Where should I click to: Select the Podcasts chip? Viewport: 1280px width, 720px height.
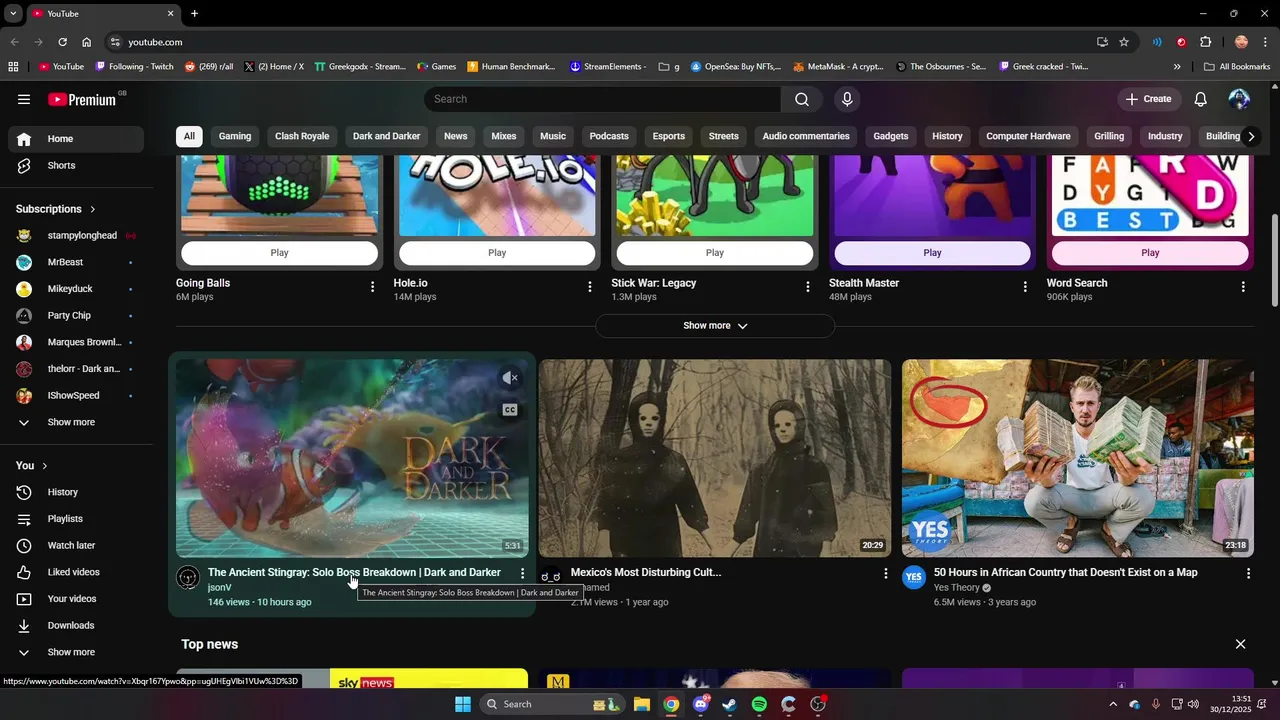tap(609, 136)
